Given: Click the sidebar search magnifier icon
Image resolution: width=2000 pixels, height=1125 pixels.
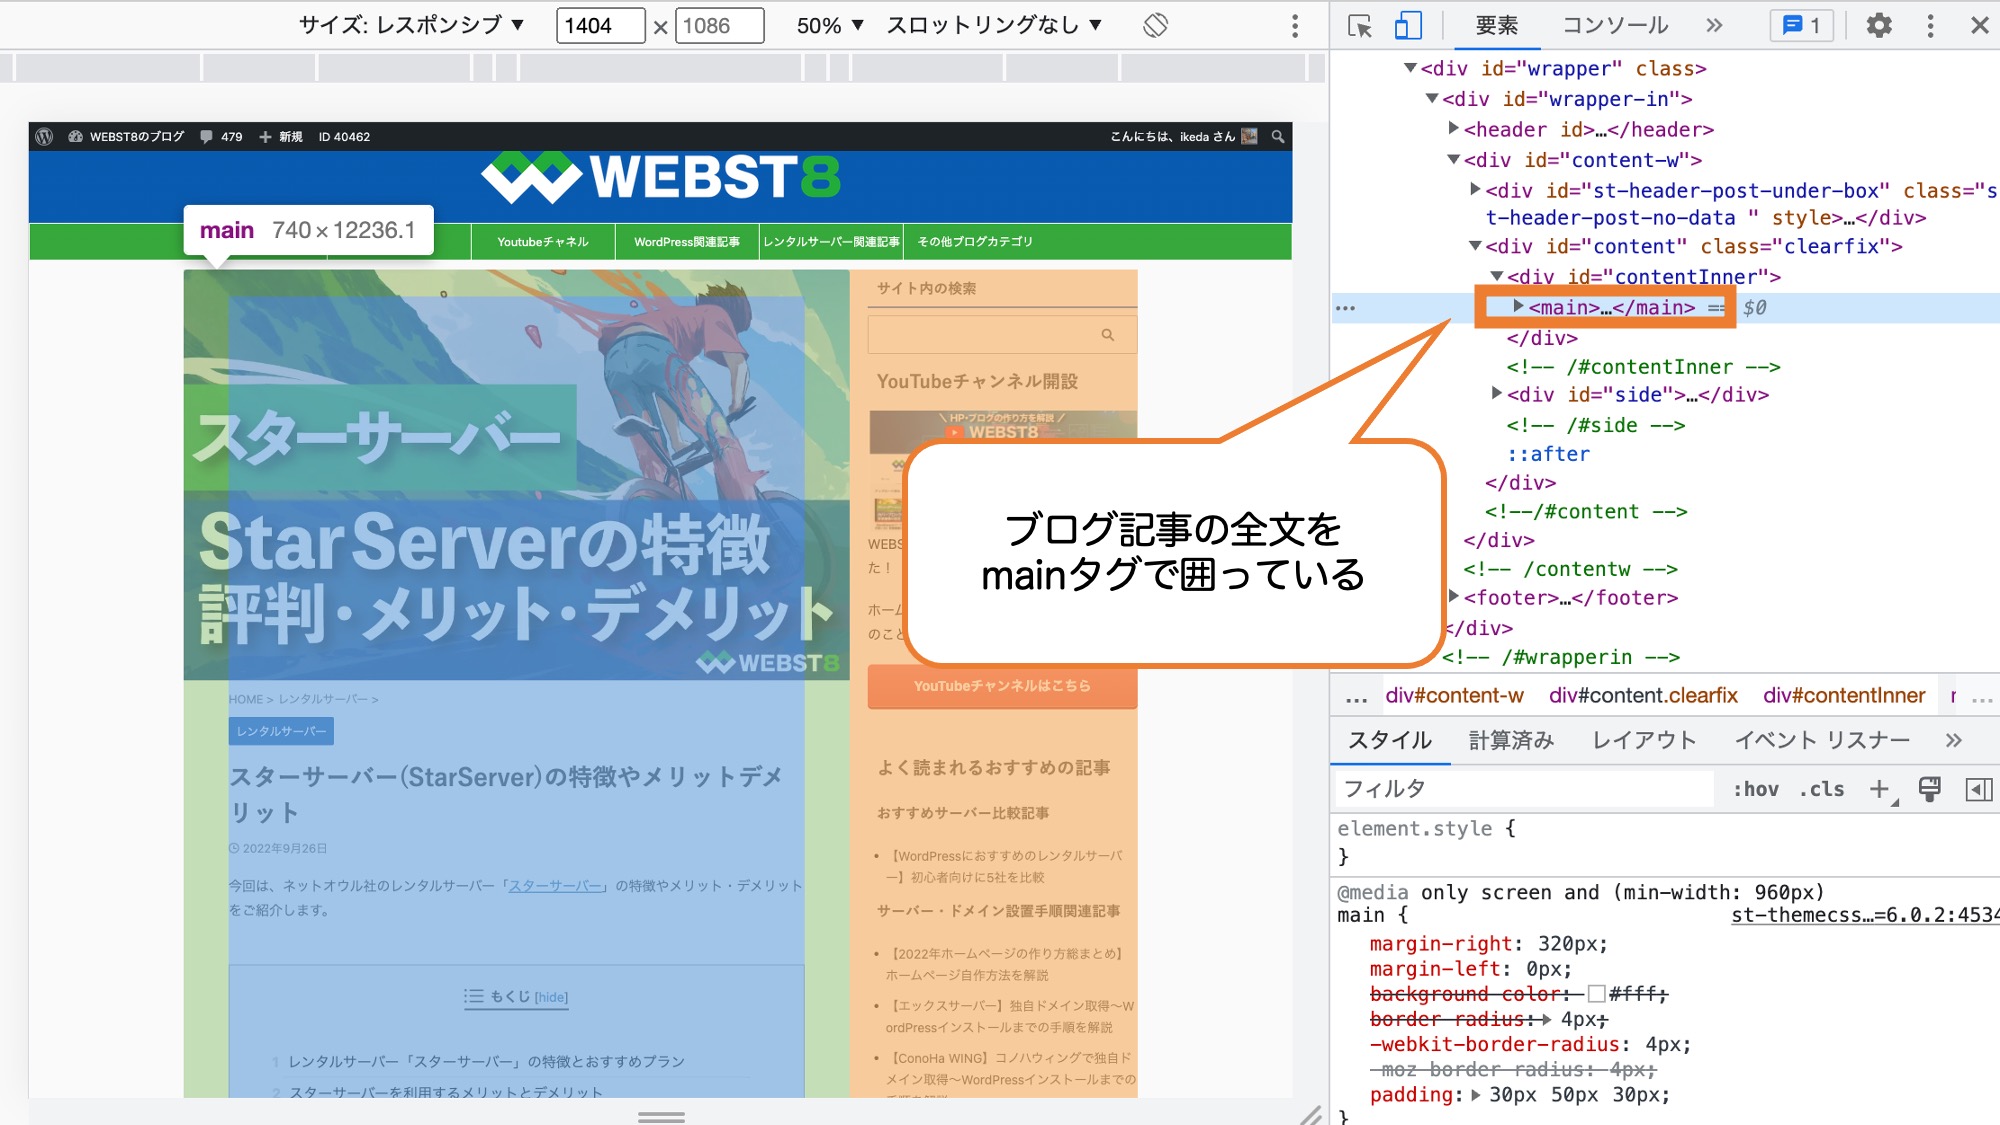Looking at the screenshot, I should coord(1107,335).
